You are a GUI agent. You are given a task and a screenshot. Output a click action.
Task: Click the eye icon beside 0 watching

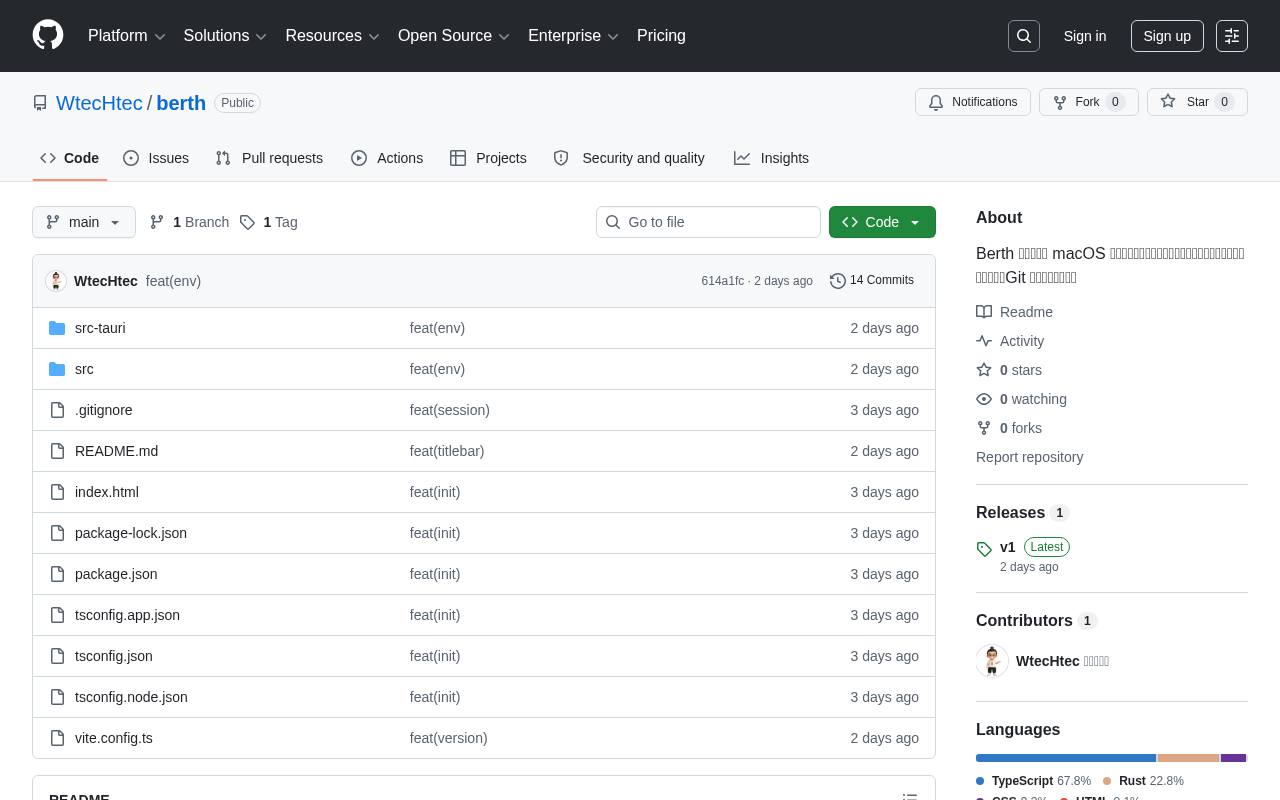[x=984, y=399]
